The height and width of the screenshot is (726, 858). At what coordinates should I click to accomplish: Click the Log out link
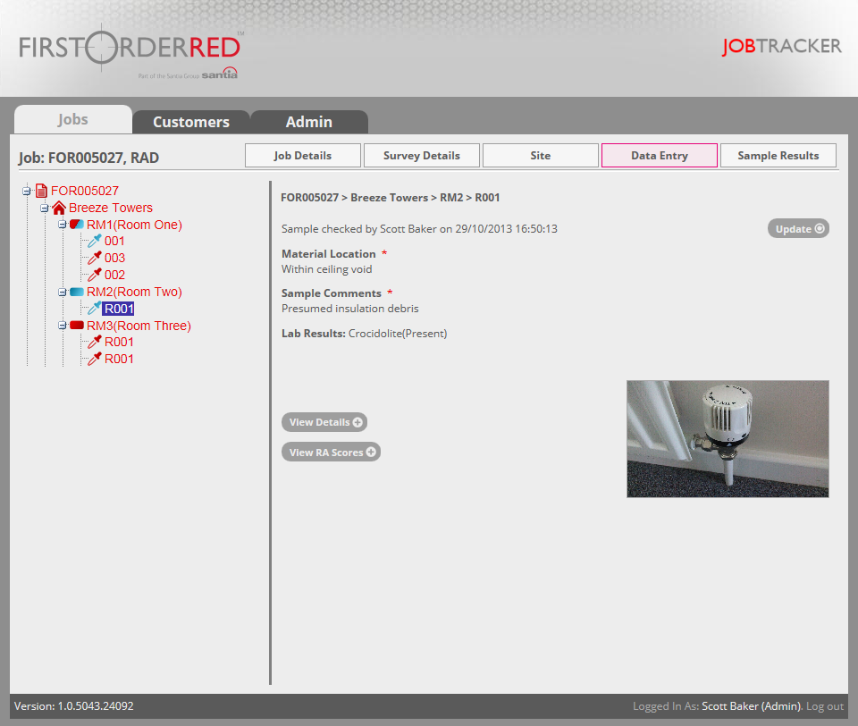tap(825, 706)
